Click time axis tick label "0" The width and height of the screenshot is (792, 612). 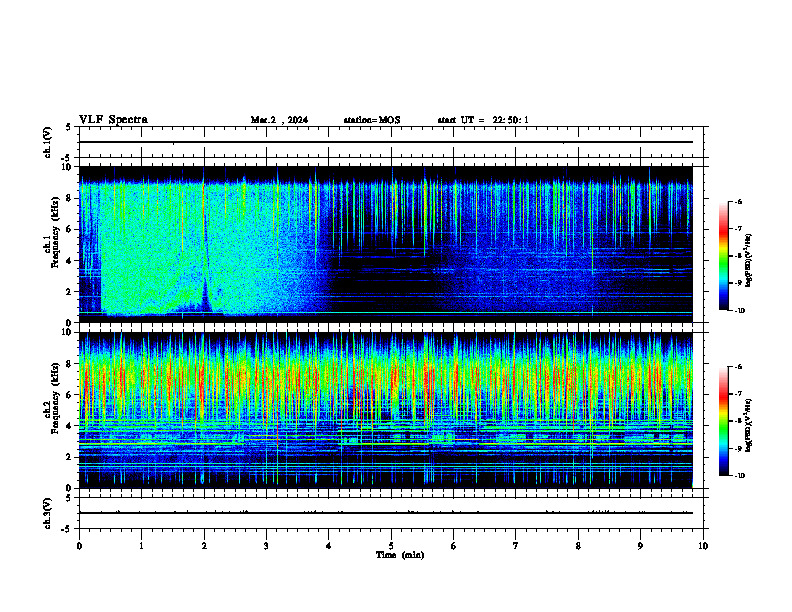[x=79, y=546]
